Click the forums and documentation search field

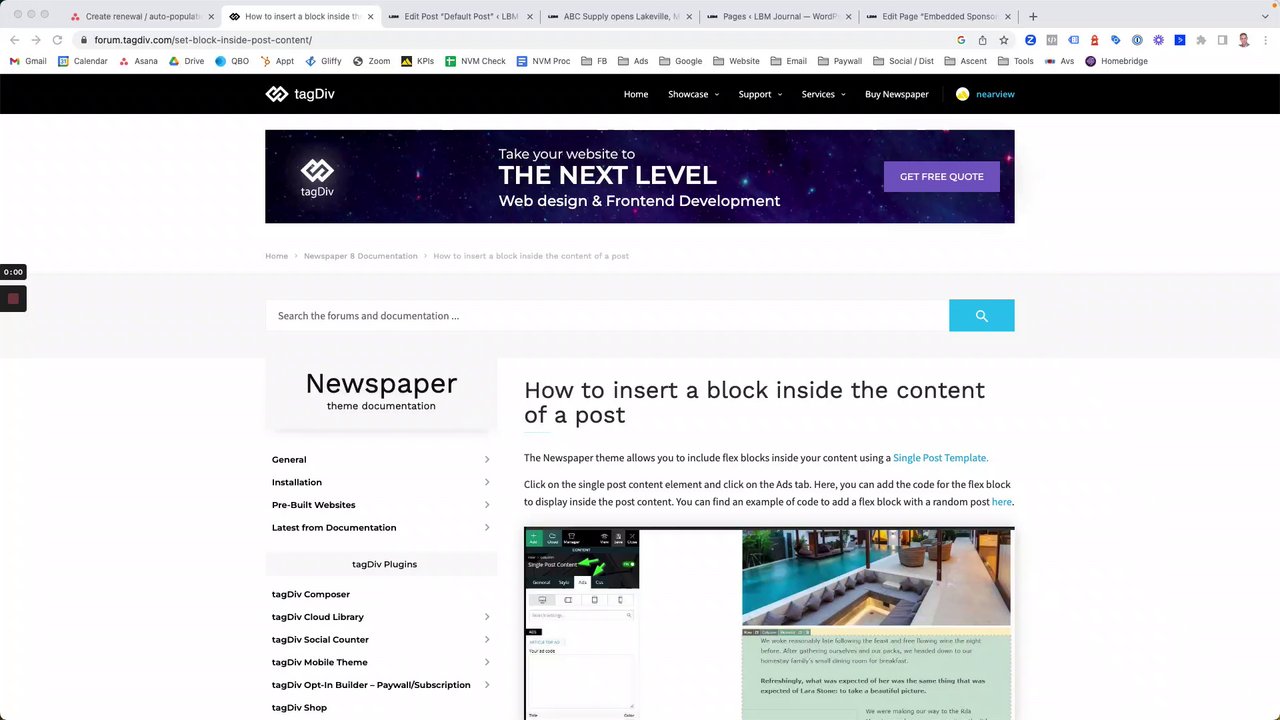point(607,315)
